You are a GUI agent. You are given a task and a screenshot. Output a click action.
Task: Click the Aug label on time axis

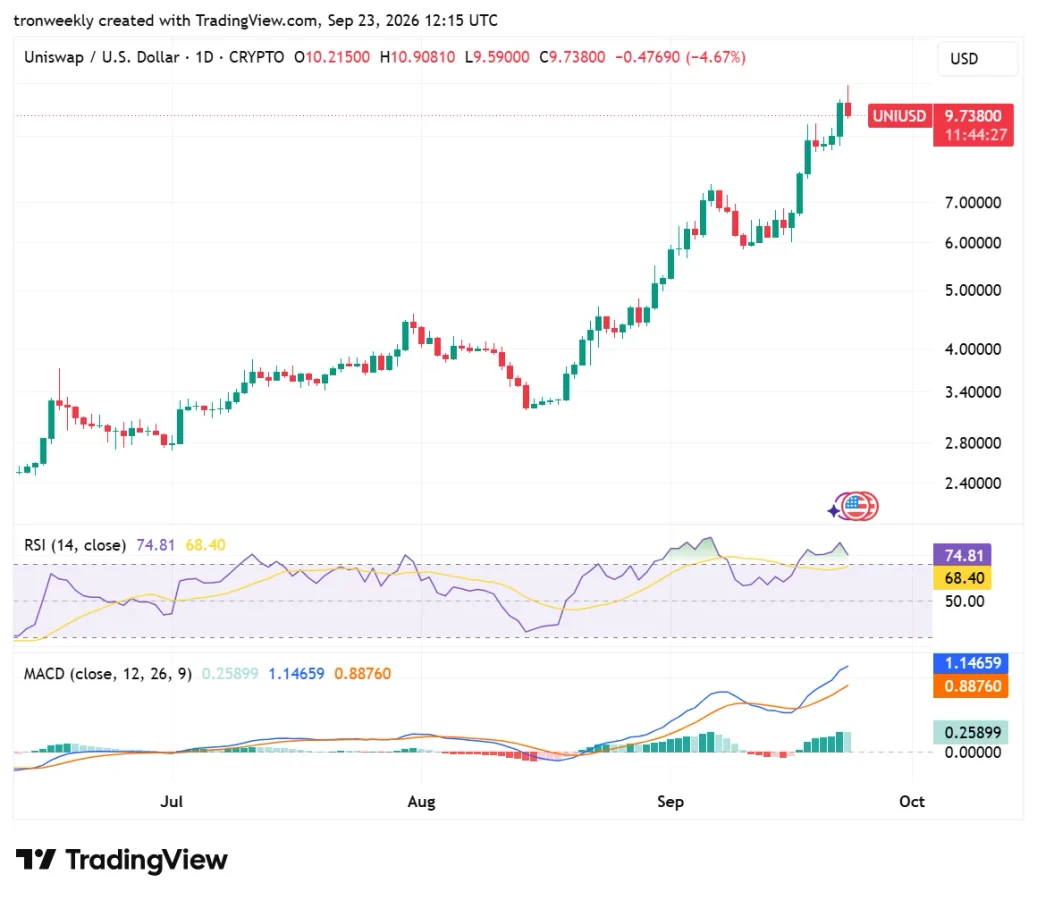[421, 801]
